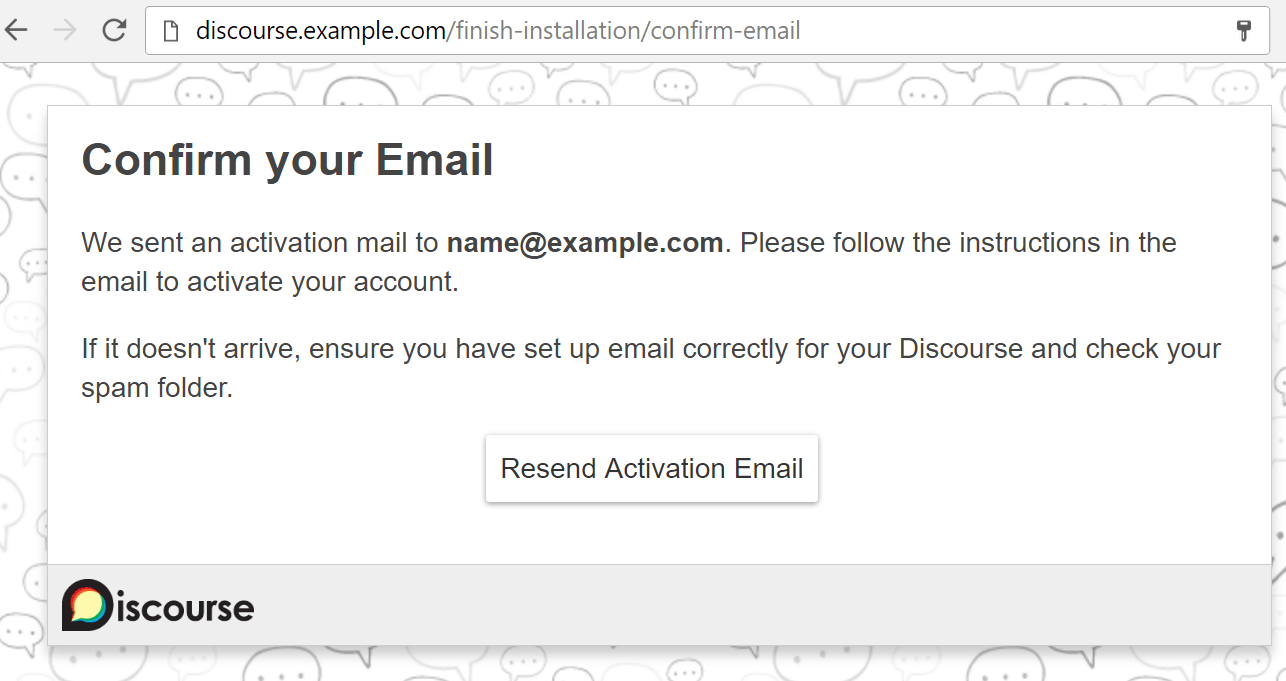Click the Discourse speech bubble logo
Screen dimensions: 1286x681
[86, 605]
